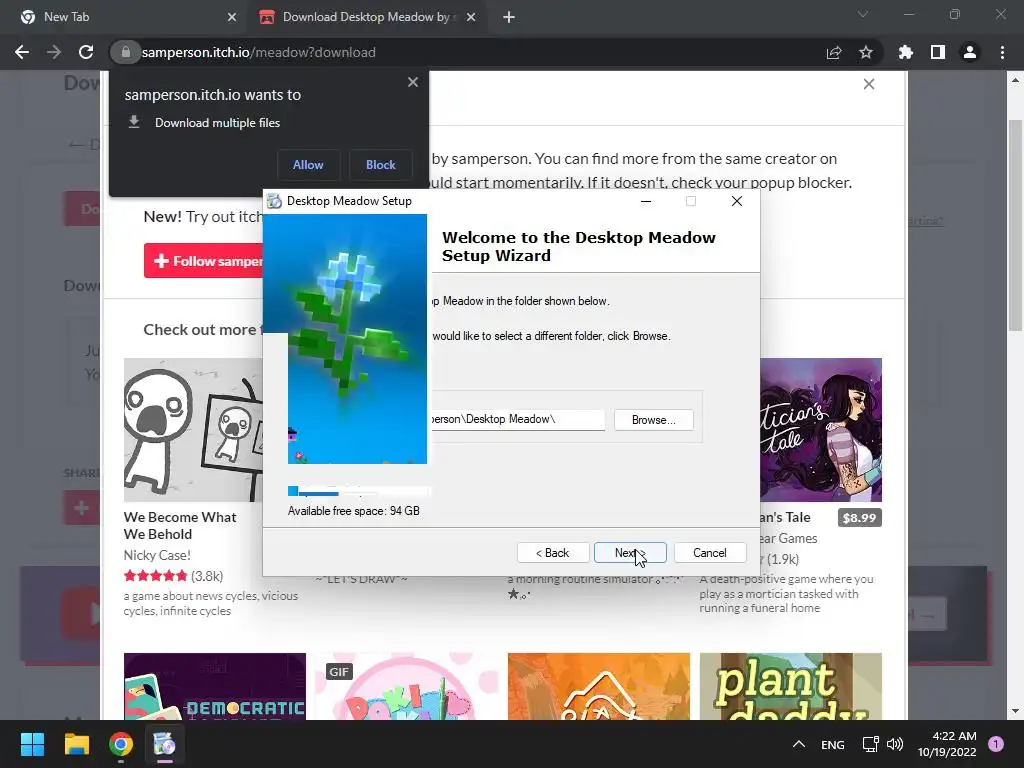
Task: Open We Become What We Behold thumbnail
Action: click(193, 430)
